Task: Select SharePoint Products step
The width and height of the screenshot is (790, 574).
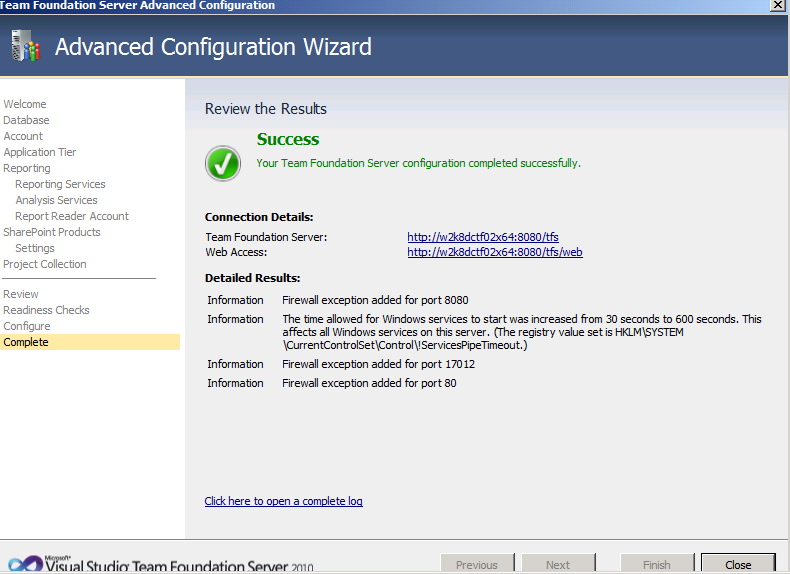Action: point(52,232)
